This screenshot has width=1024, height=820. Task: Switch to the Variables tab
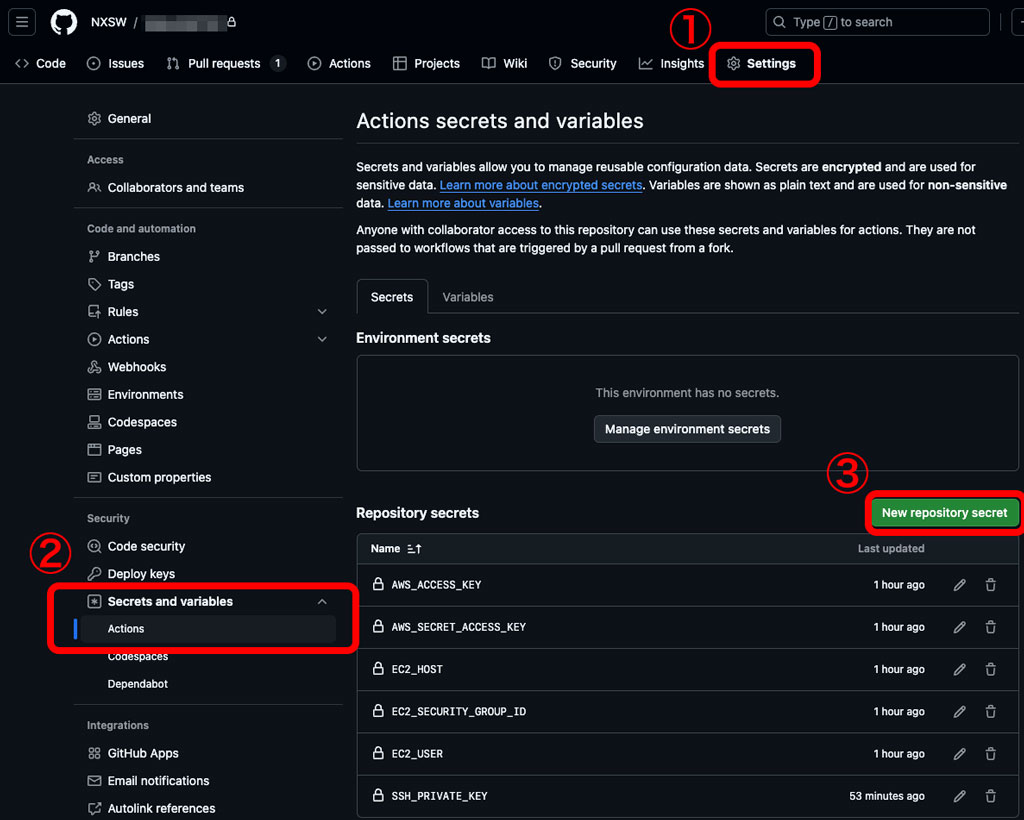point(467,297)
